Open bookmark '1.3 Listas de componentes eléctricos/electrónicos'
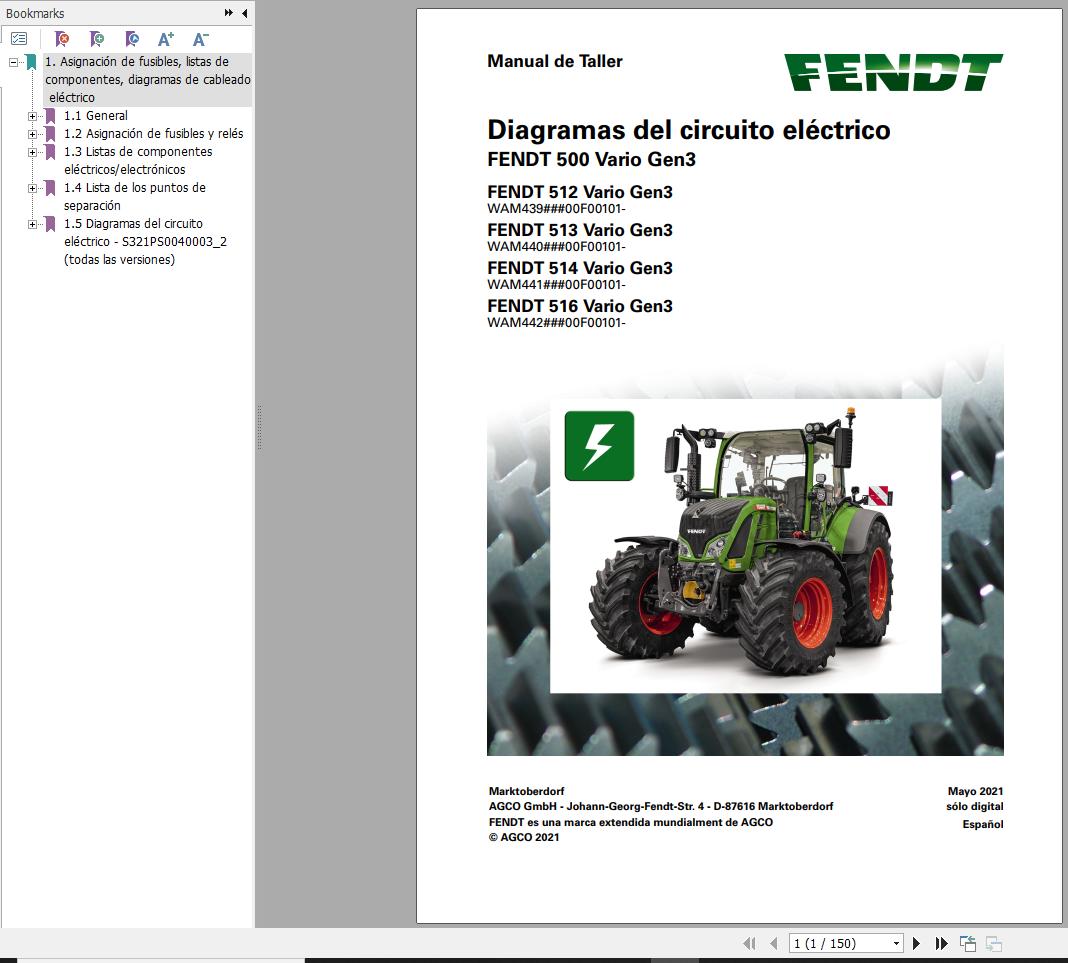The image size is (1068, 963). coord(138,161)
